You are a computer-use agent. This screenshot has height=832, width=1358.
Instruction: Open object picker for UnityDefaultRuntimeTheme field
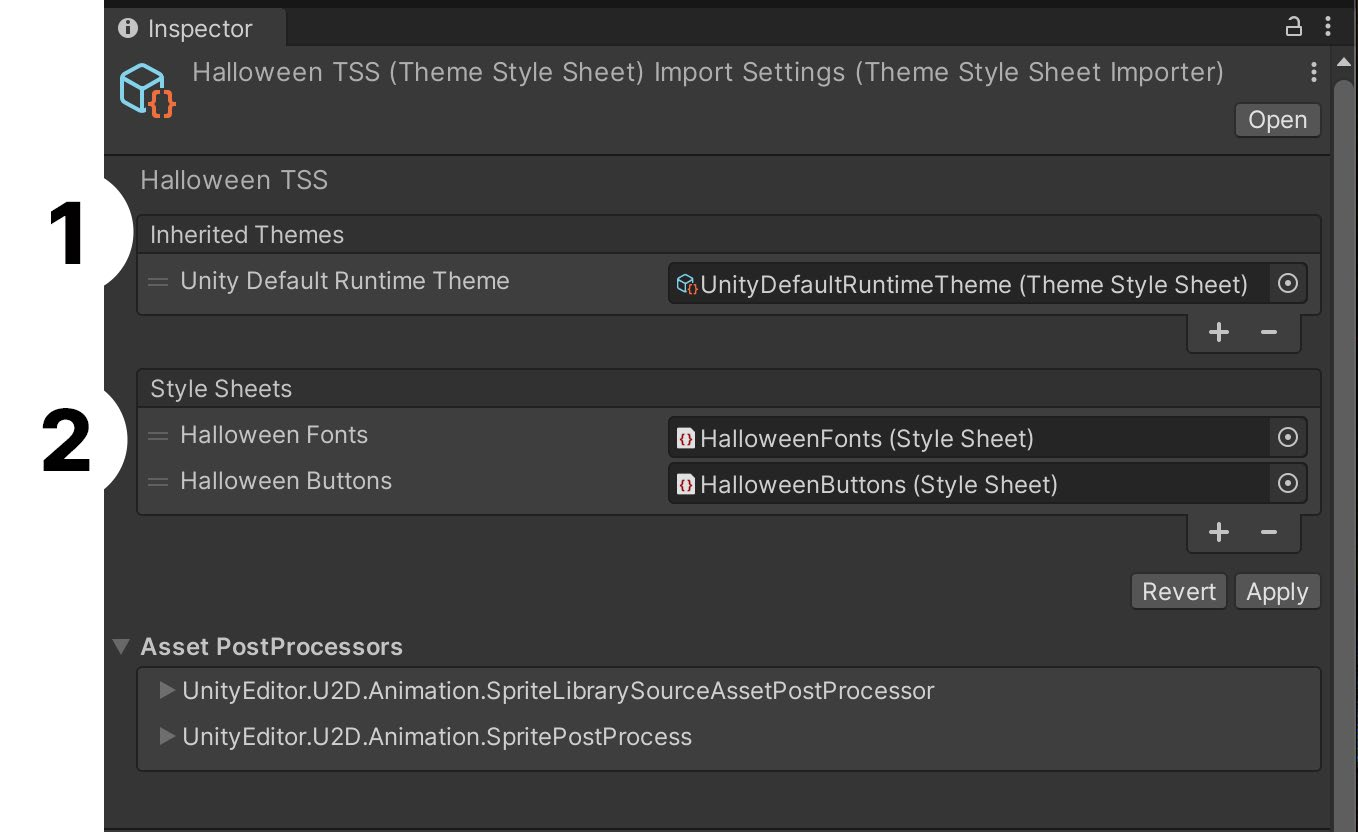point(1288,285)
